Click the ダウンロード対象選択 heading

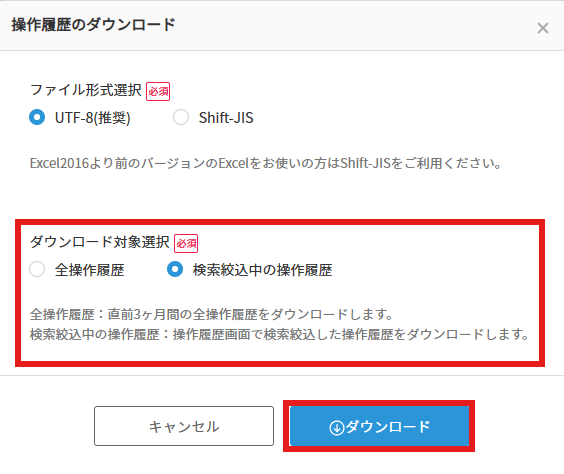[x=100, y=242]
